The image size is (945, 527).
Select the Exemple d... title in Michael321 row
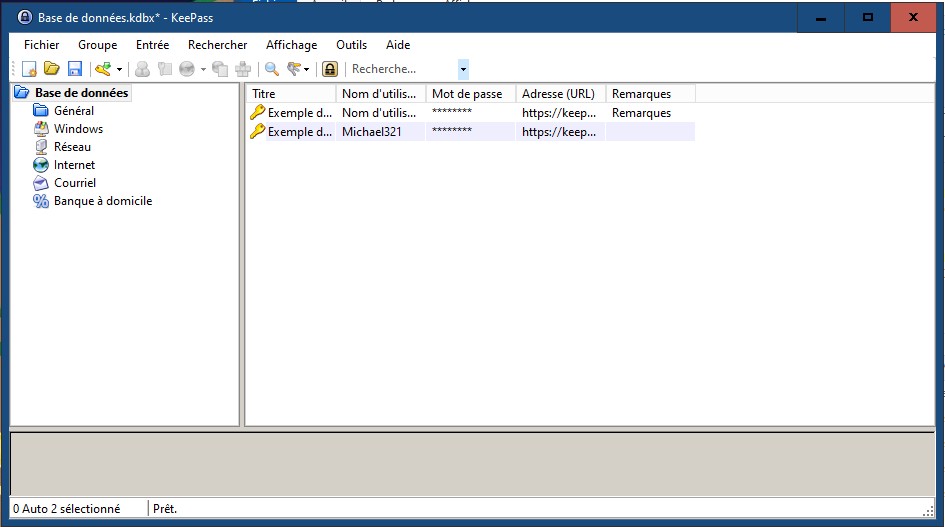pyautogui.click(x=300, y=132)
